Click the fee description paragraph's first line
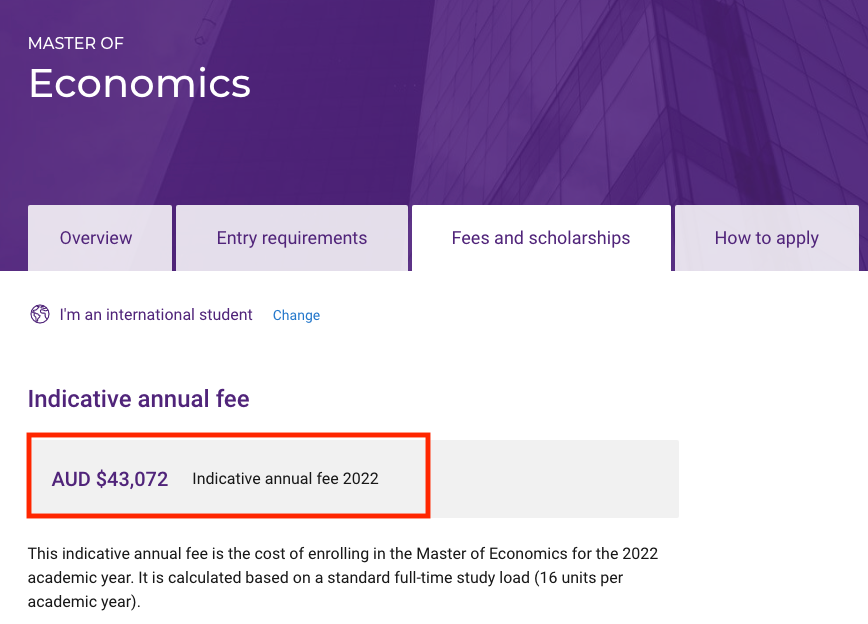 point(343,553)
